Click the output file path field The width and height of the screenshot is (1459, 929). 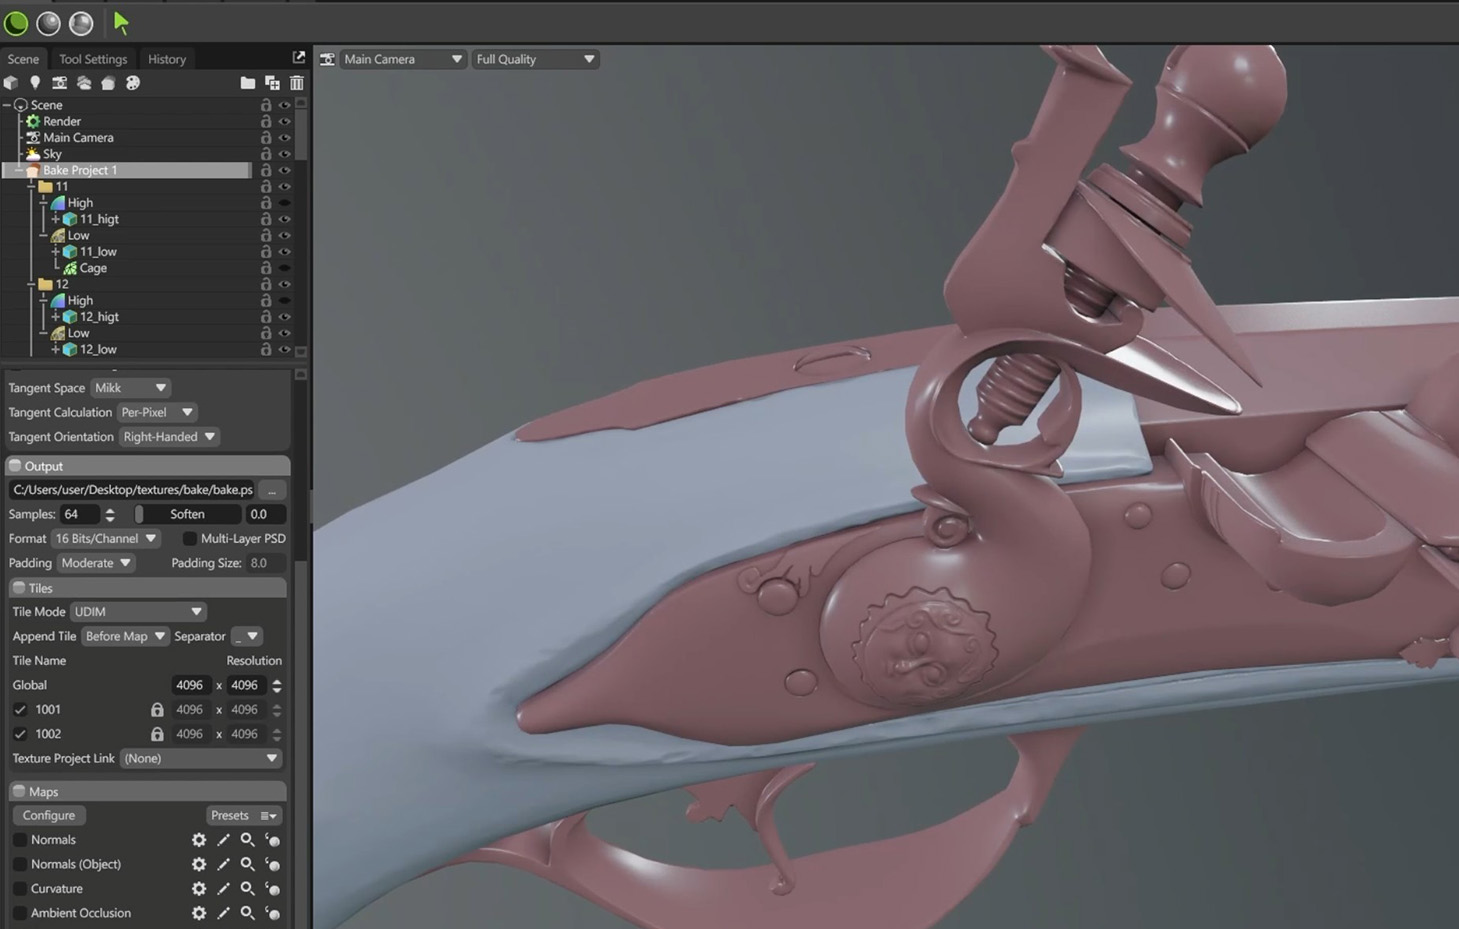pos(132,490)
